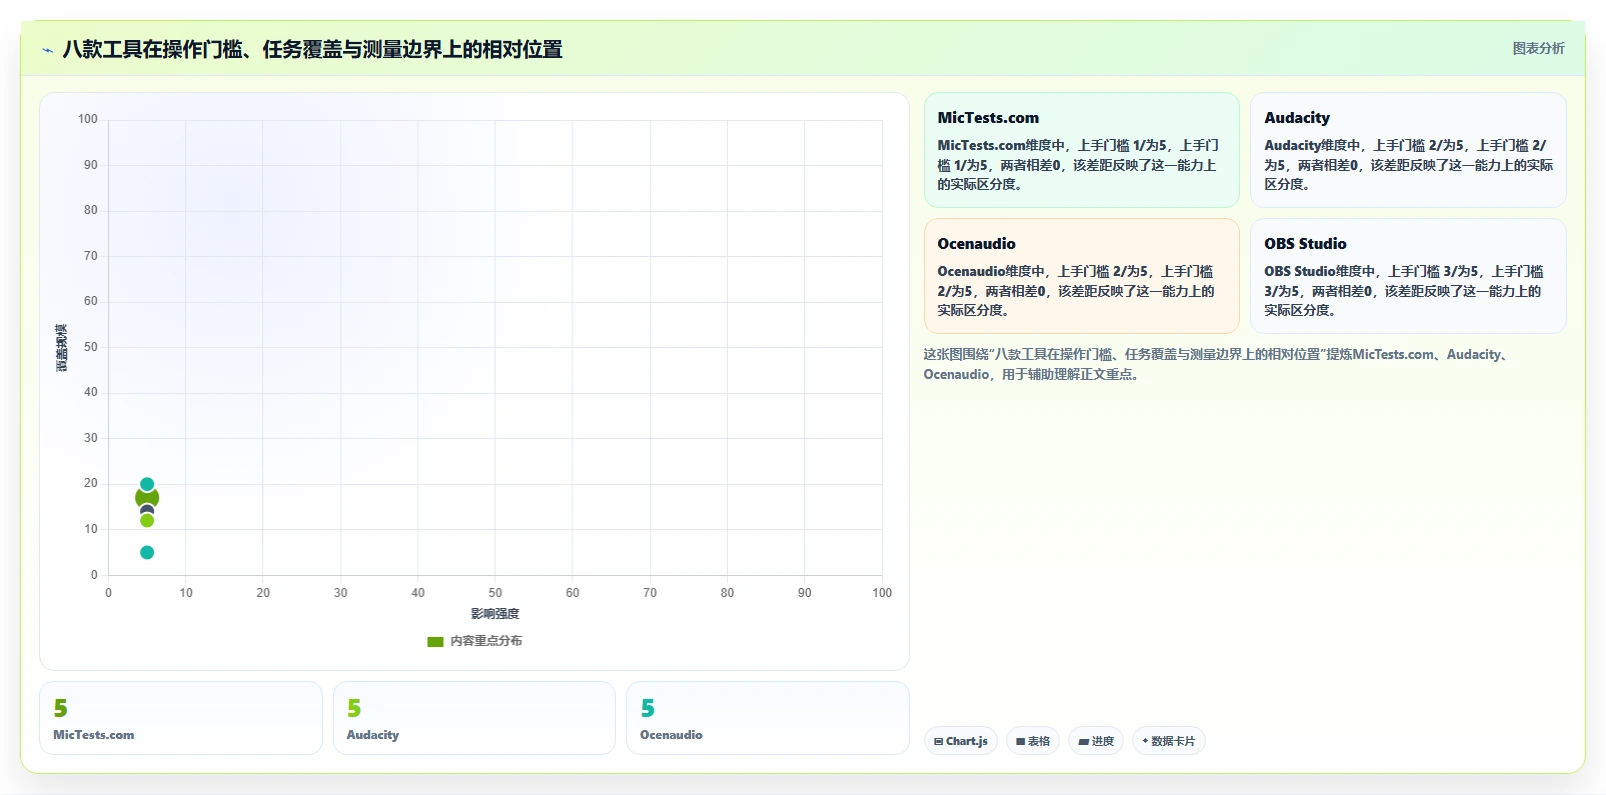Open the Chart.js tag chip

(x=960, y=741)
